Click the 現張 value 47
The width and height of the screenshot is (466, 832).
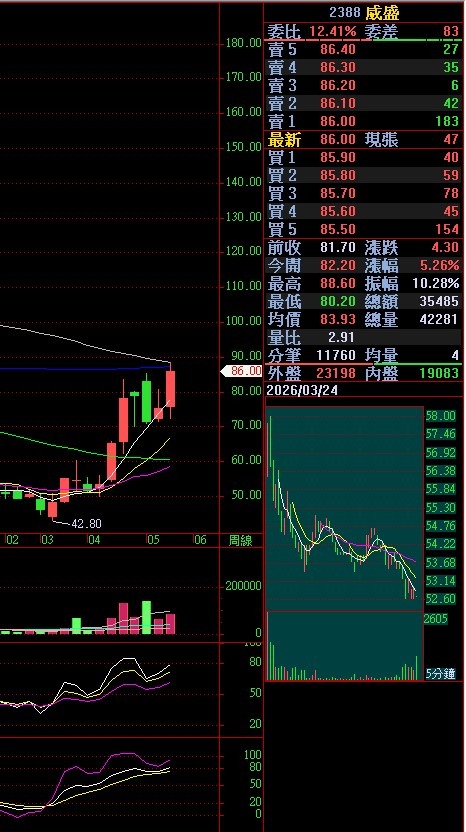451,140
